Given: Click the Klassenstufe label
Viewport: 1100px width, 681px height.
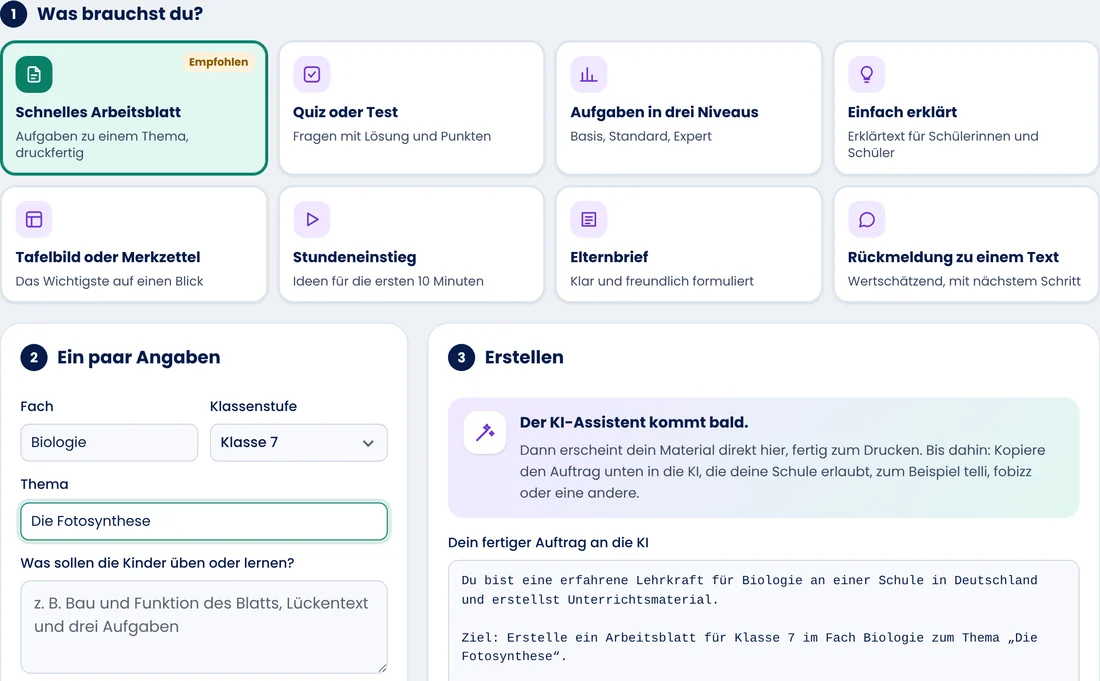Looking at the screenshot, I should point(253,406).
